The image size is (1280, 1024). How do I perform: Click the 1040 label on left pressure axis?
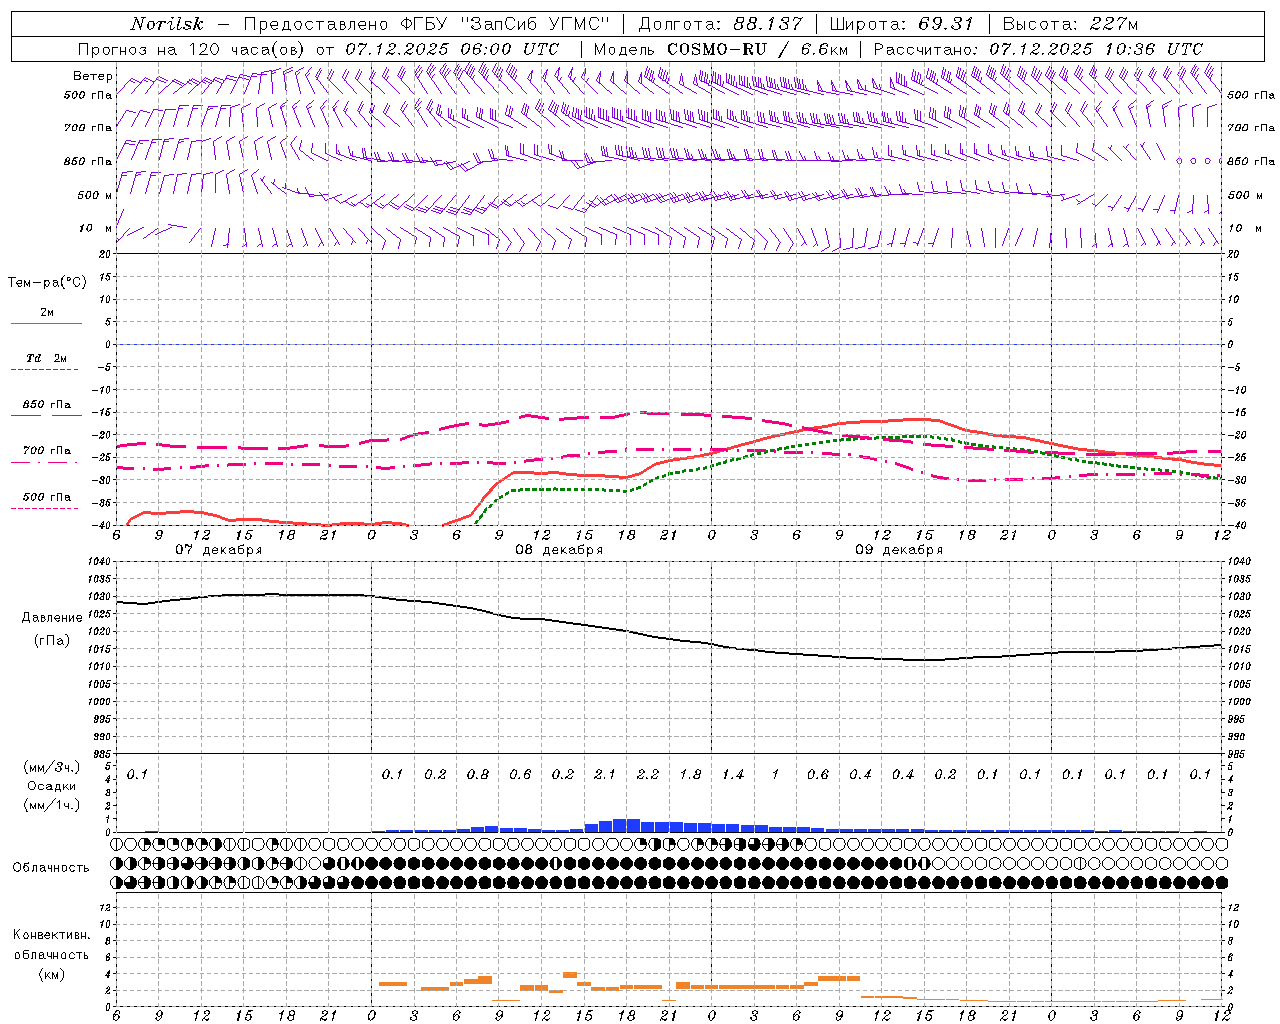100,562
